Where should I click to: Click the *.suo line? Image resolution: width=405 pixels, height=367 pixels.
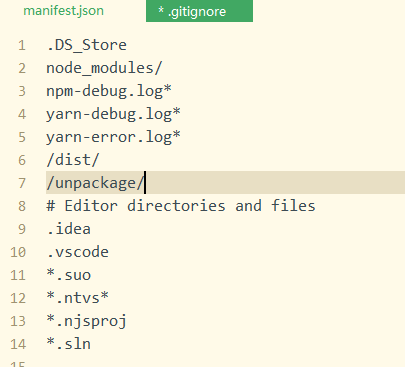(68, 275)
